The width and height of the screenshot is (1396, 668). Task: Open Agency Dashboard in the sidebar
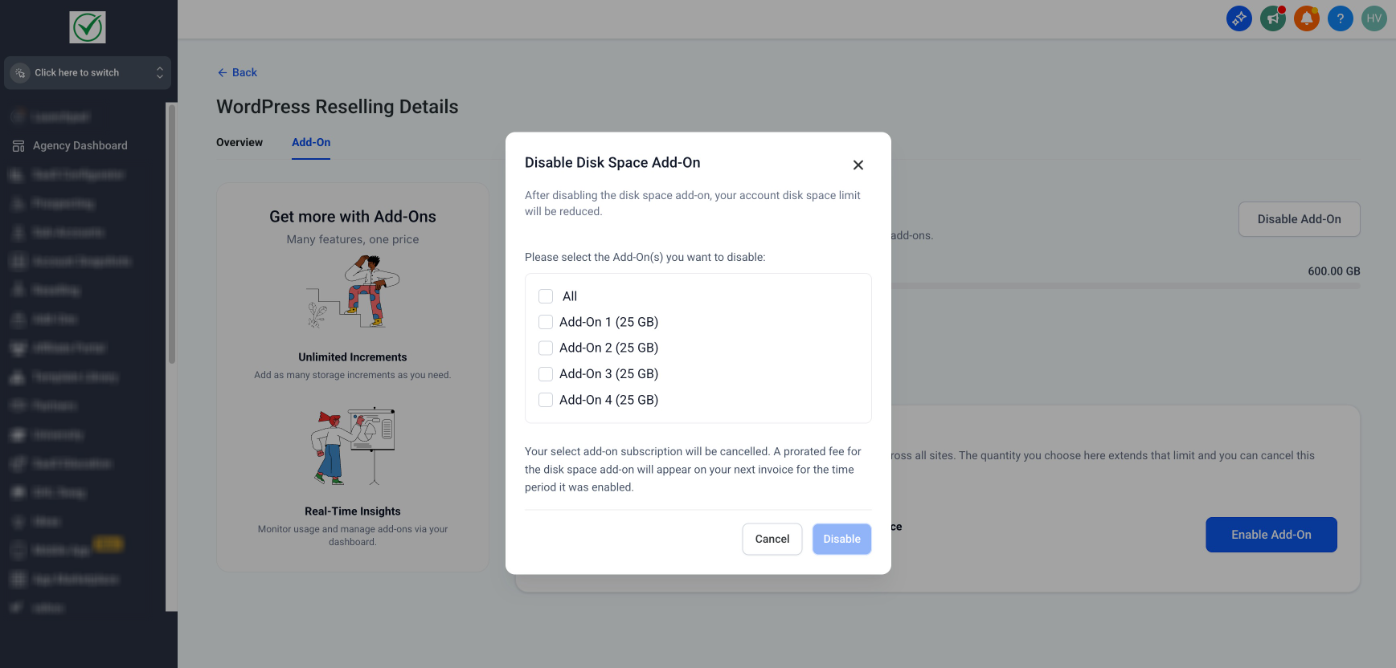(x=80, y=146)
